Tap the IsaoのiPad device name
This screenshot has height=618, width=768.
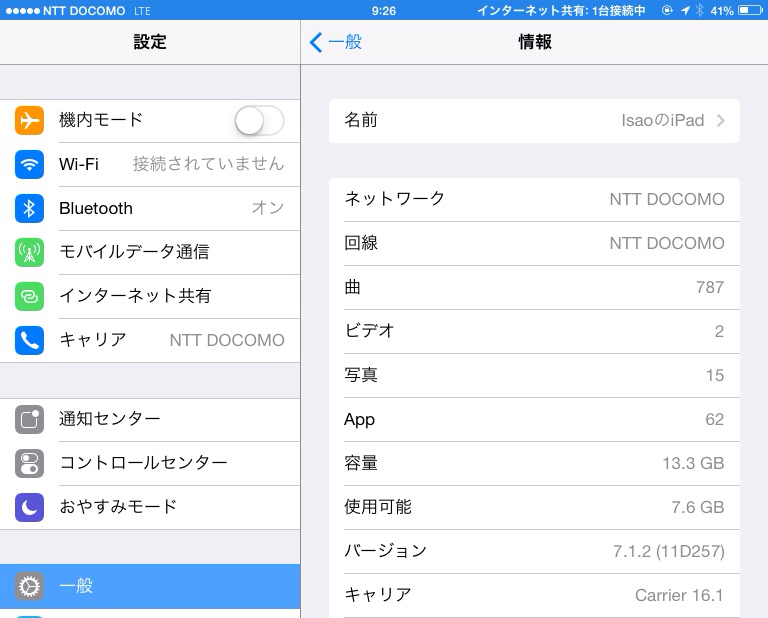663,120
